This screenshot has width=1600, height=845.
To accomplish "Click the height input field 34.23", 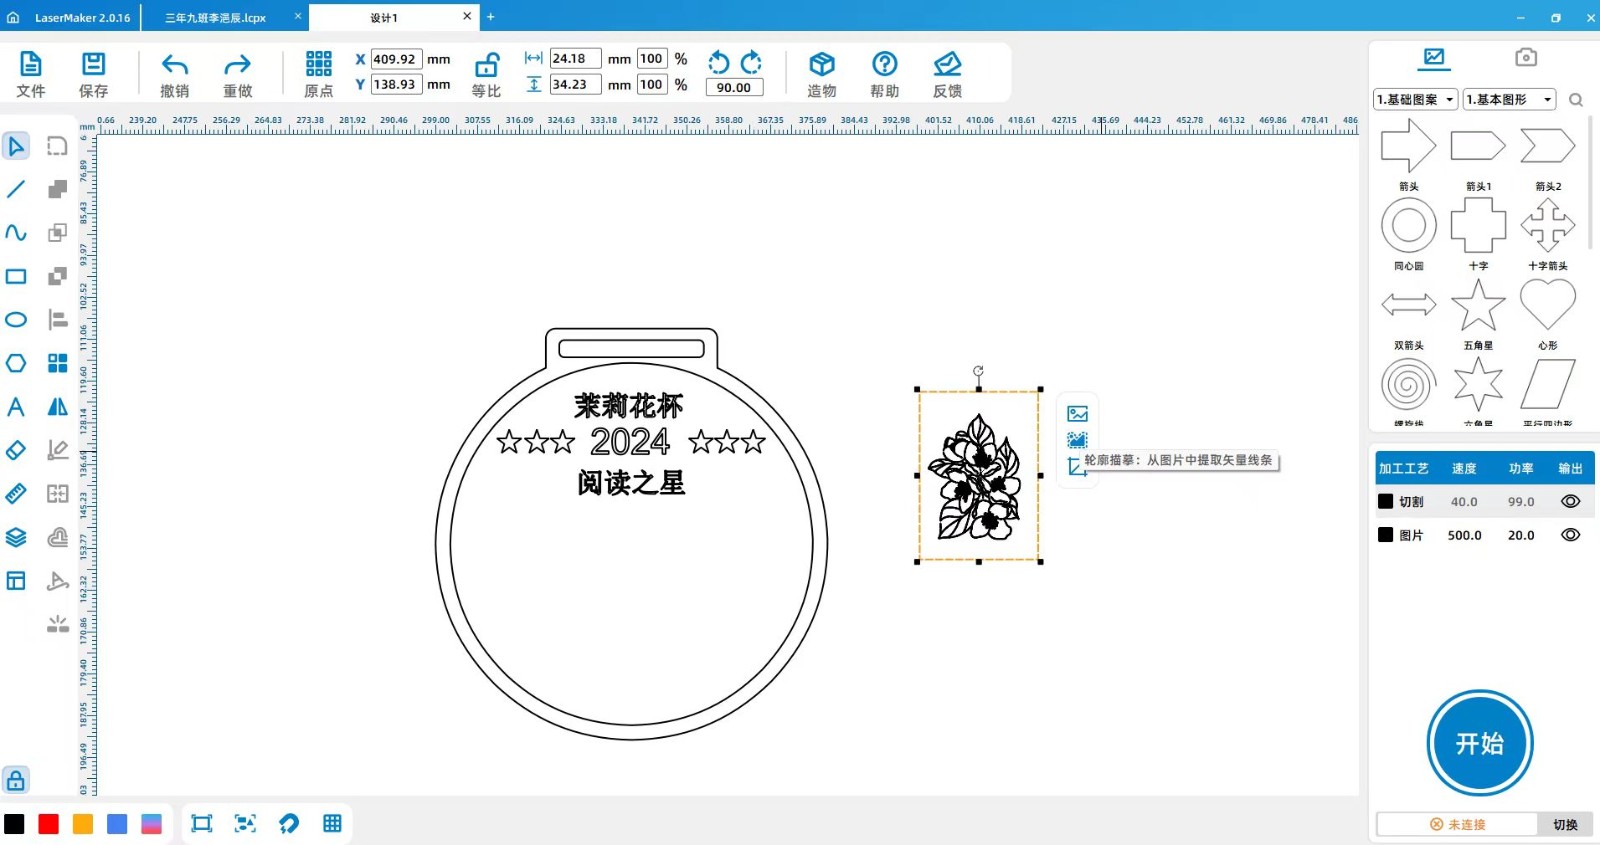I will [575, 84].
